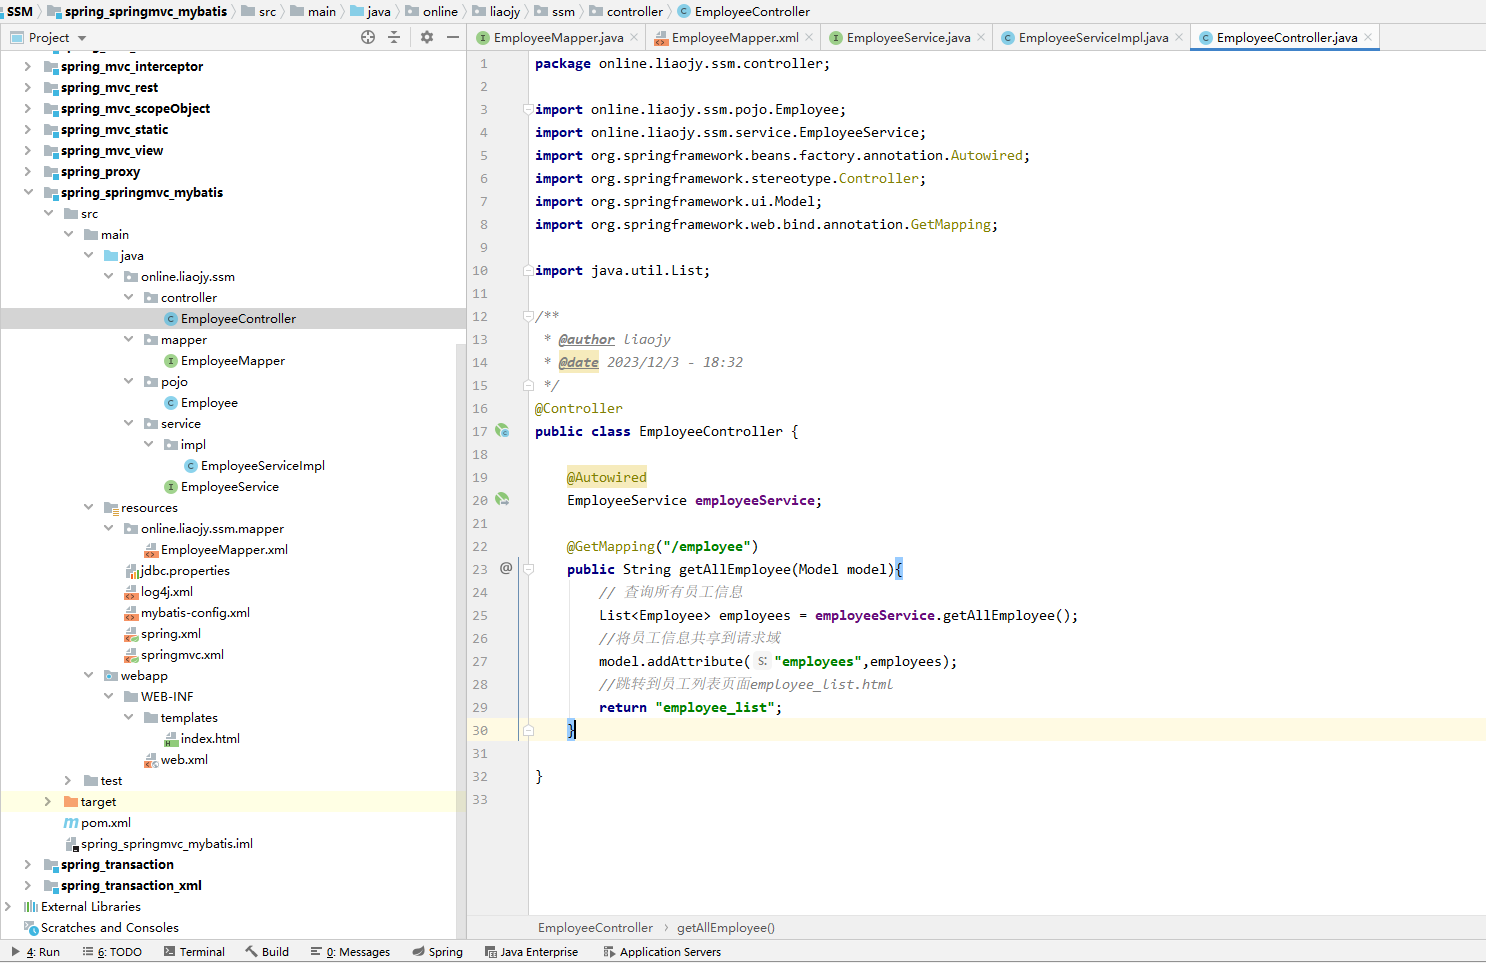Open spring.xml file
Viewport: 1486px width, 963px height.
(x=170, y=633)
